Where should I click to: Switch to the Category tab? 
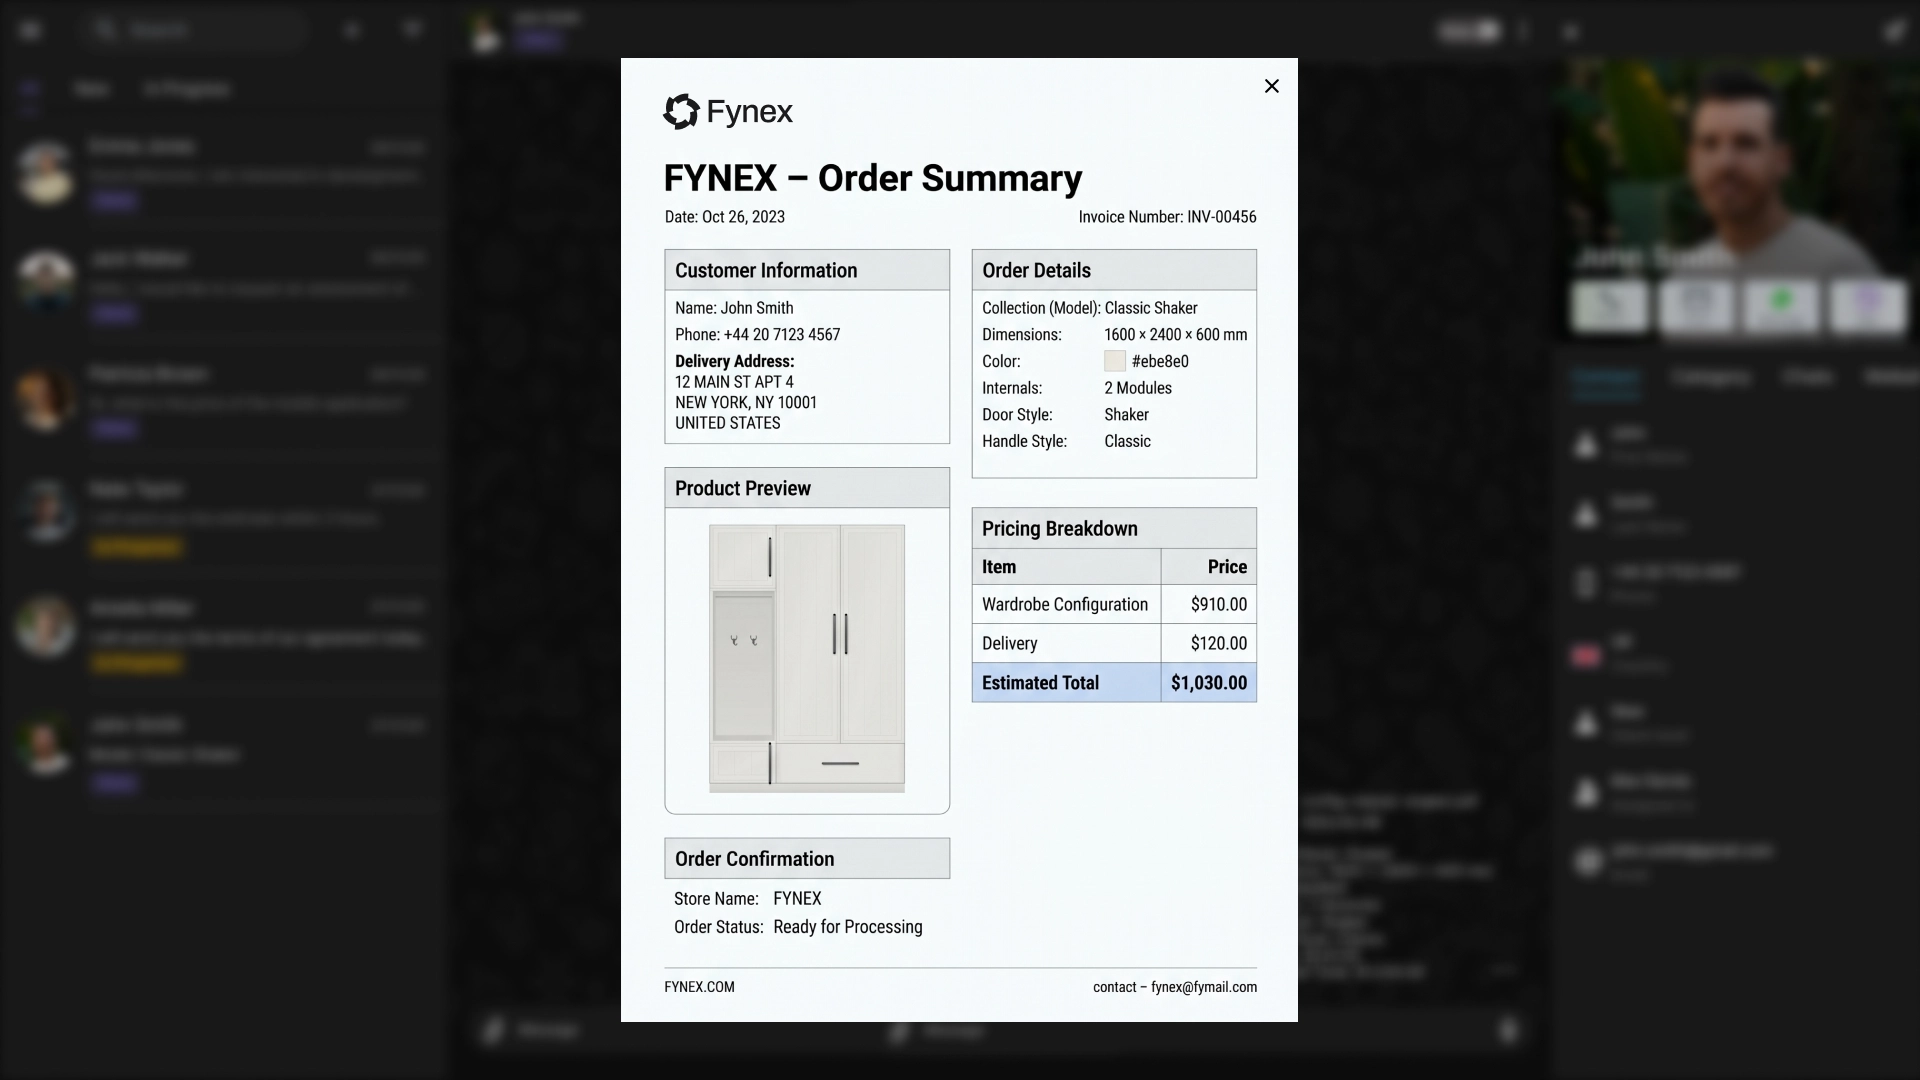(x=1711, y=378)
